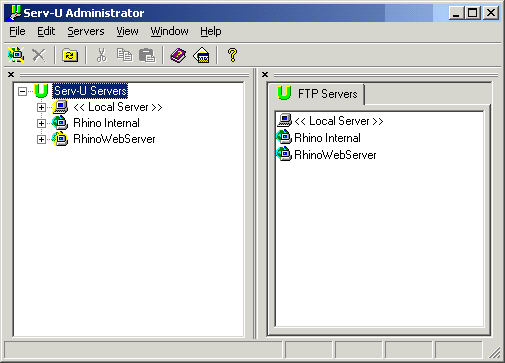Click Local Server computer icon in tree
Viewport: 505px width, 363px height.
[x=60, y=107]
